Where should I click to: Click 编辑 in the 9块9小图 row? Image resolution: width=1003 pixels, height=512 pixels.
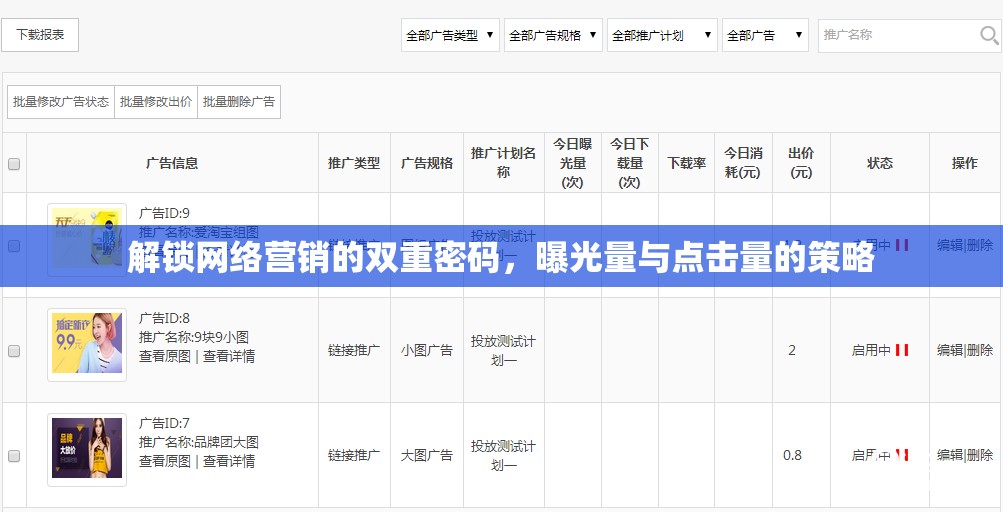tap(950, 350)
